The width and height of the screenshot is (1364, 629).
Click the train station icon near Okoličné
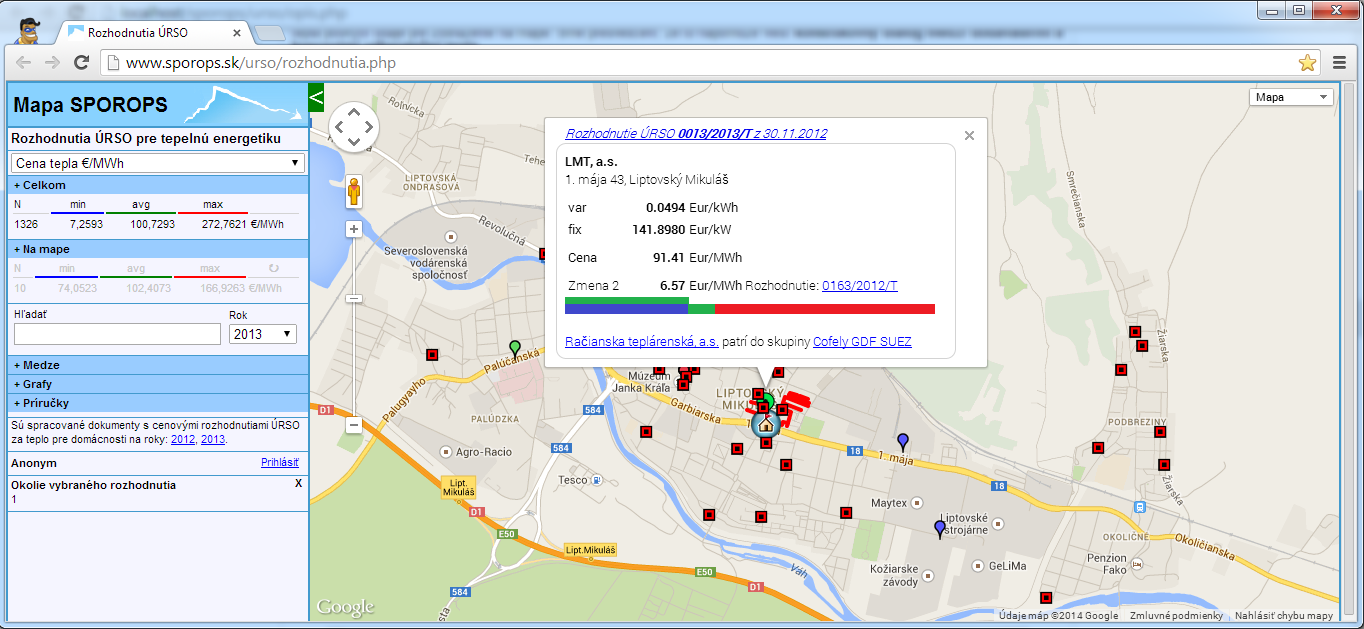coord(1140,507)
